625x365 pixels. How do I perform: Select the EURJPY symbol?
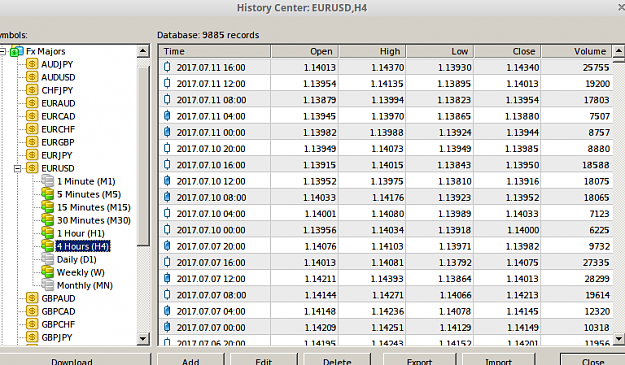point(57,155)
